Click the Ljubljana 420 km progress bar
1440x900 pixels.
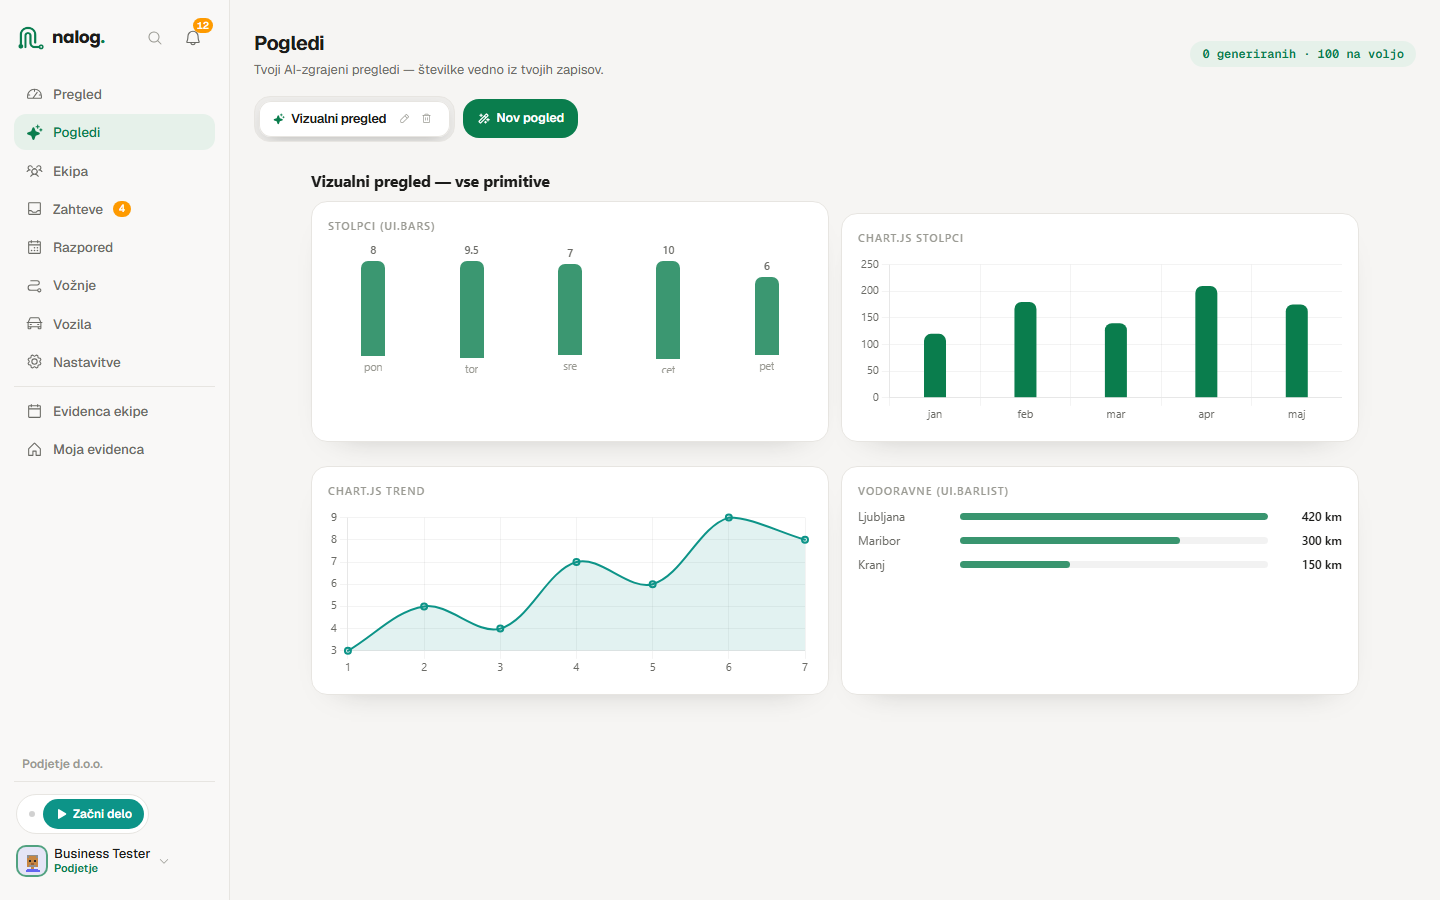[1113, 517]
